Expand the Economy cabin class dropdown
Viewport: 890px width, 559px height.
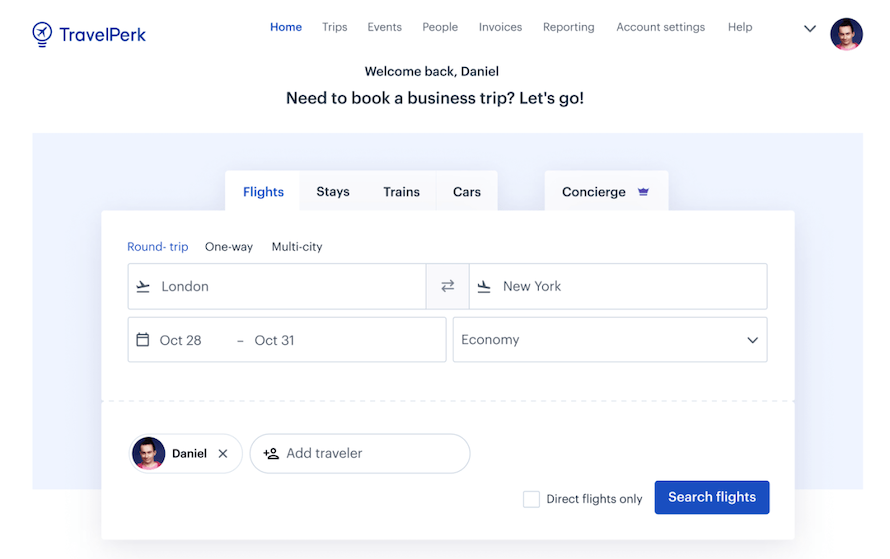pos(610,340)
